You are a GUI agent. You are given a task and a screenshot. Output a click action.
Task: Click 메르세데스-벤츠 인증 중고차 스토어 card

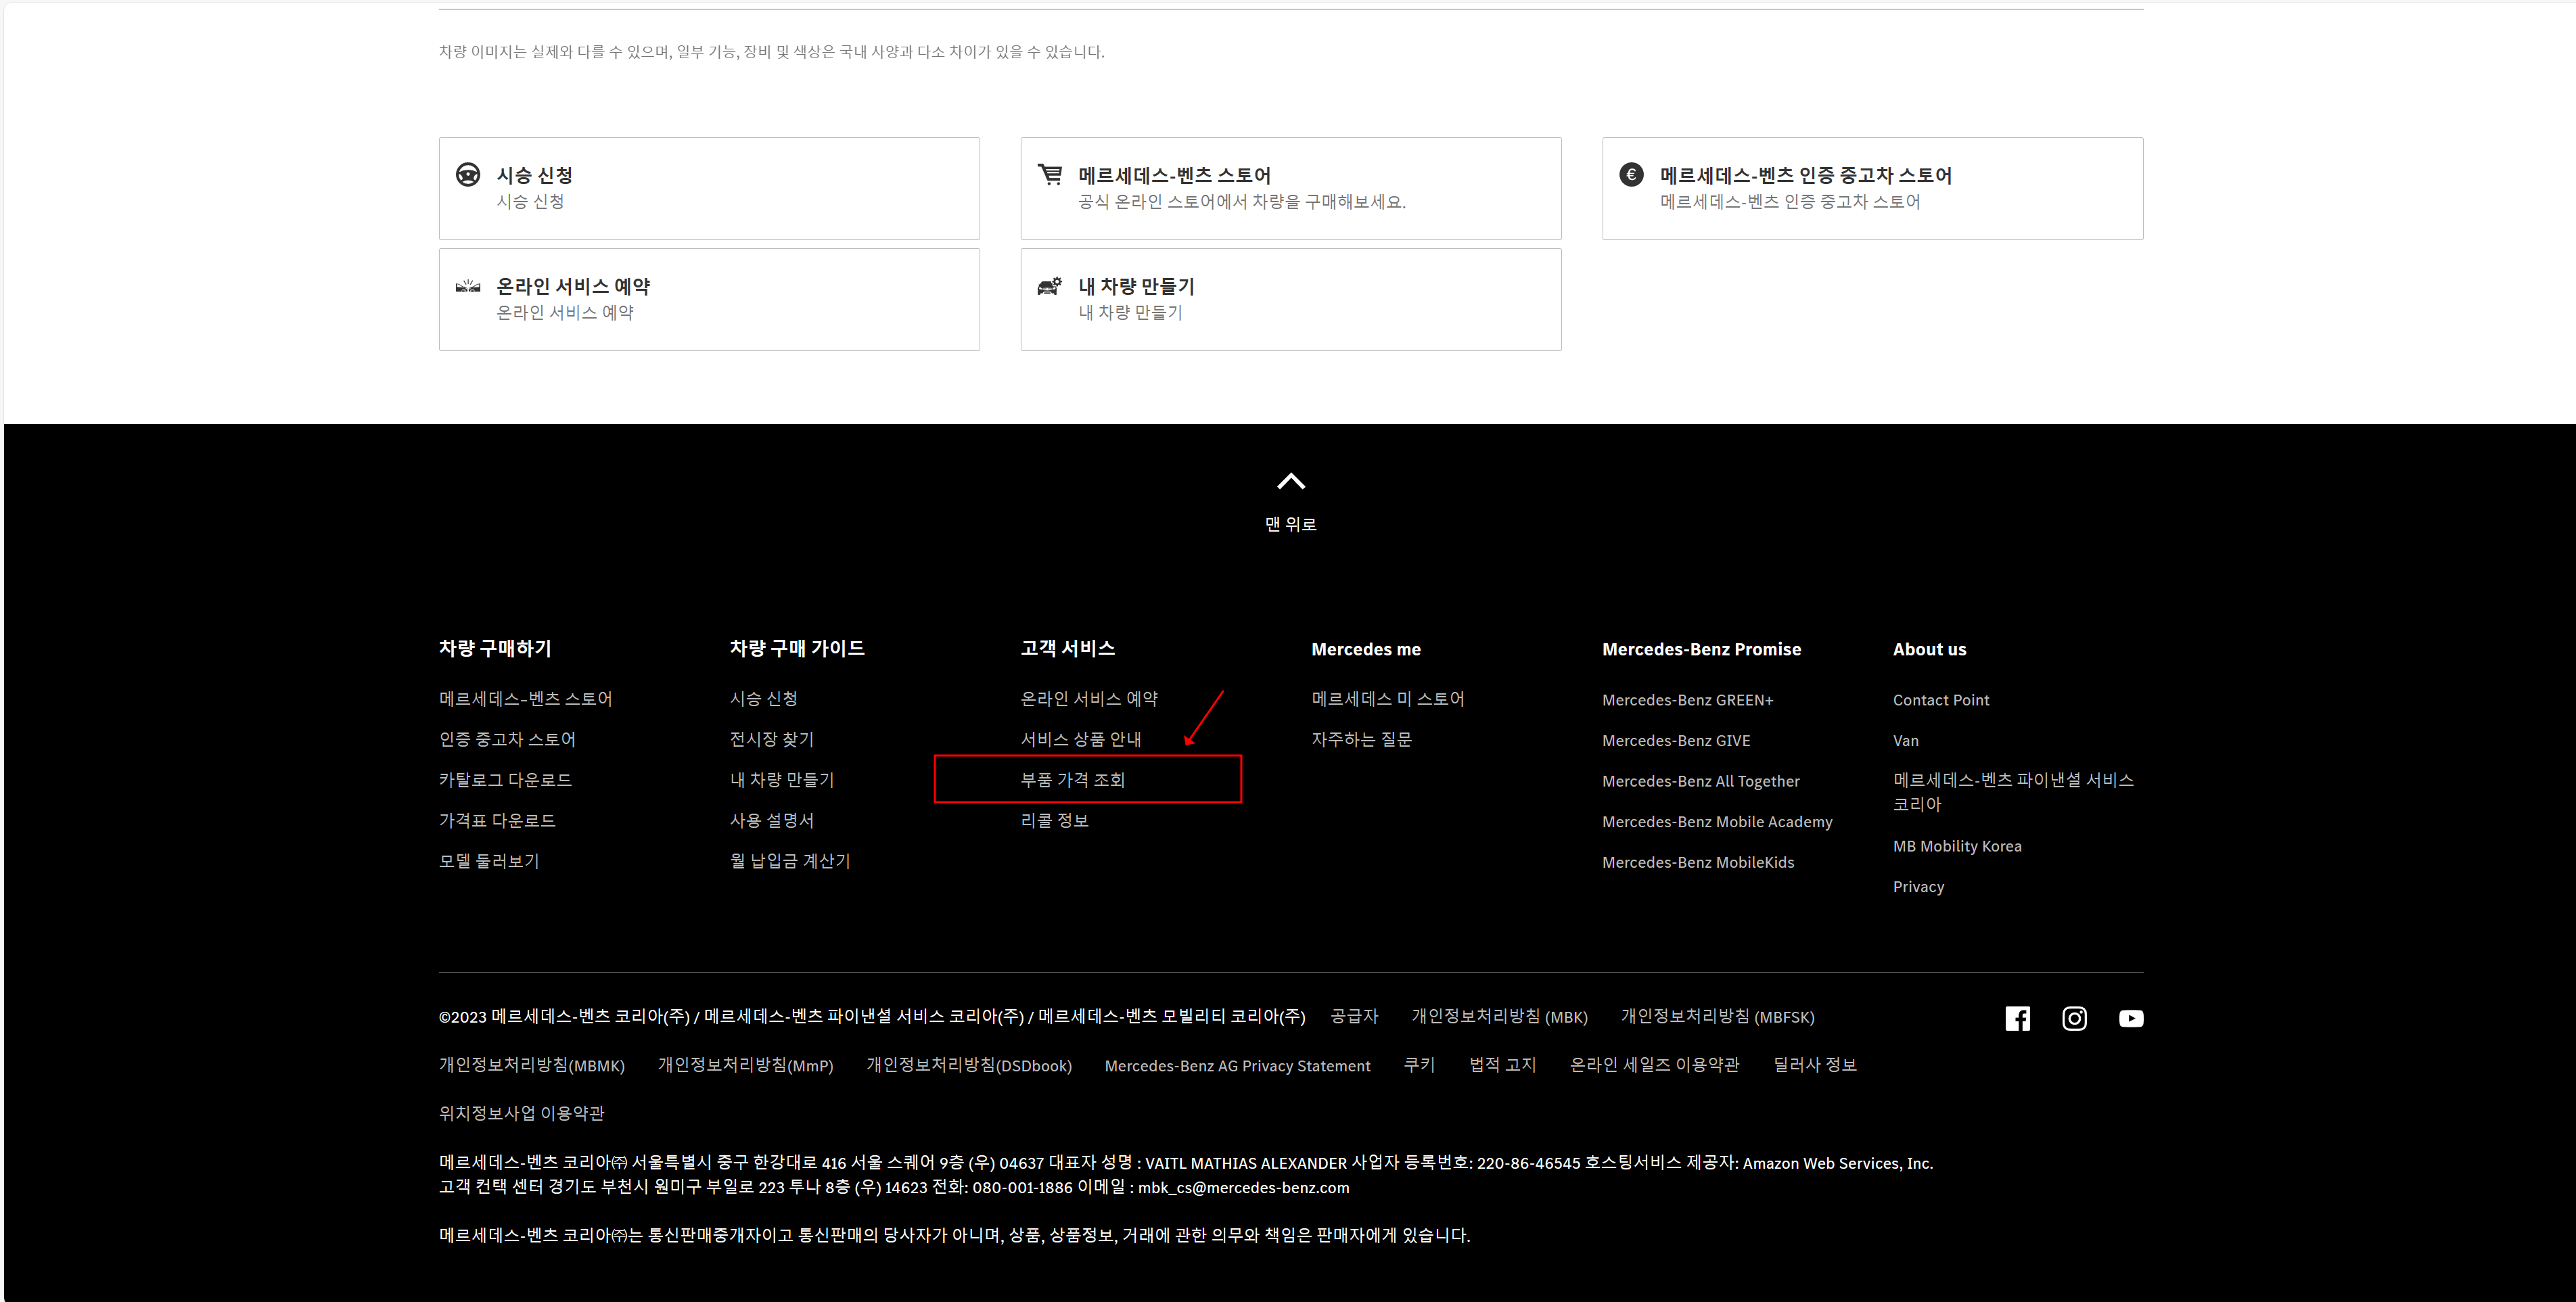[1871, 188]
